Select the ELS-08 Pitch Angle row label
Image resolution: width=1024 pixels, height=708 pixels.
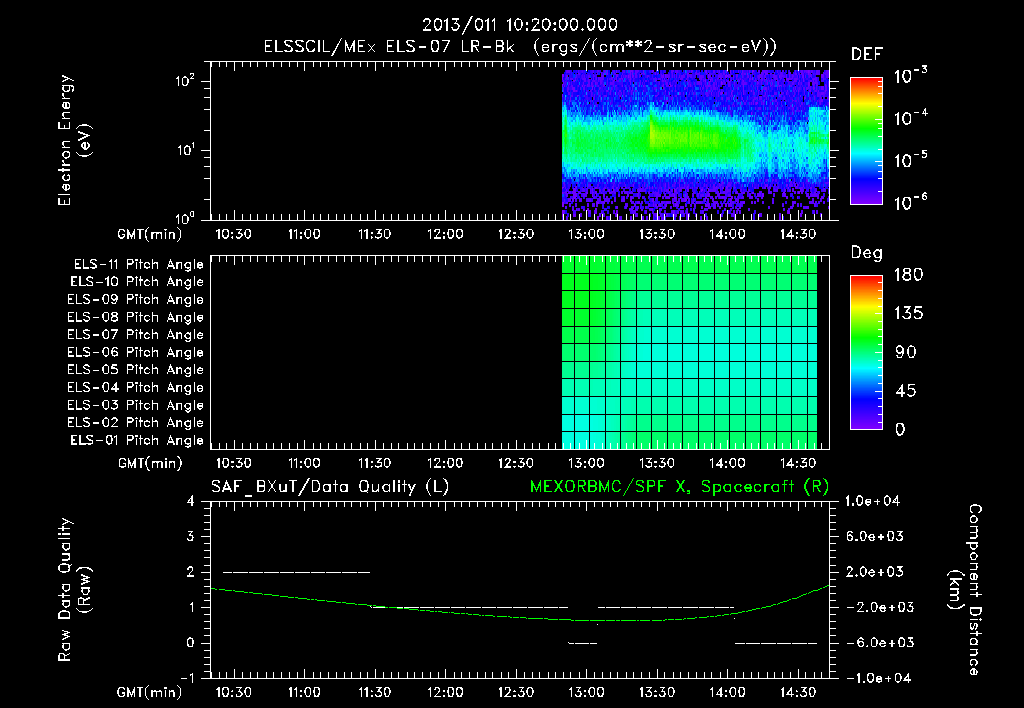click(x=136, y=317)
